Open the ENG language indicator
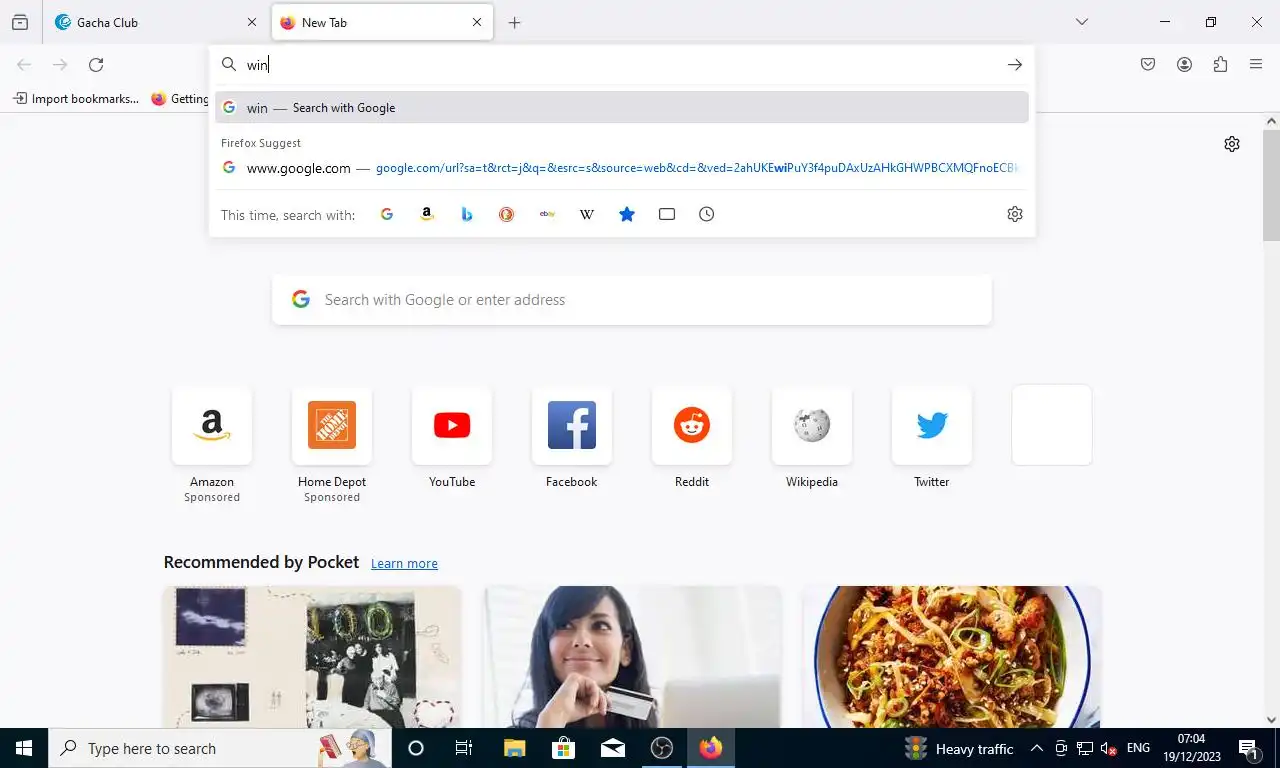This screenshot has width=1280, height=768. point(1138,748)
